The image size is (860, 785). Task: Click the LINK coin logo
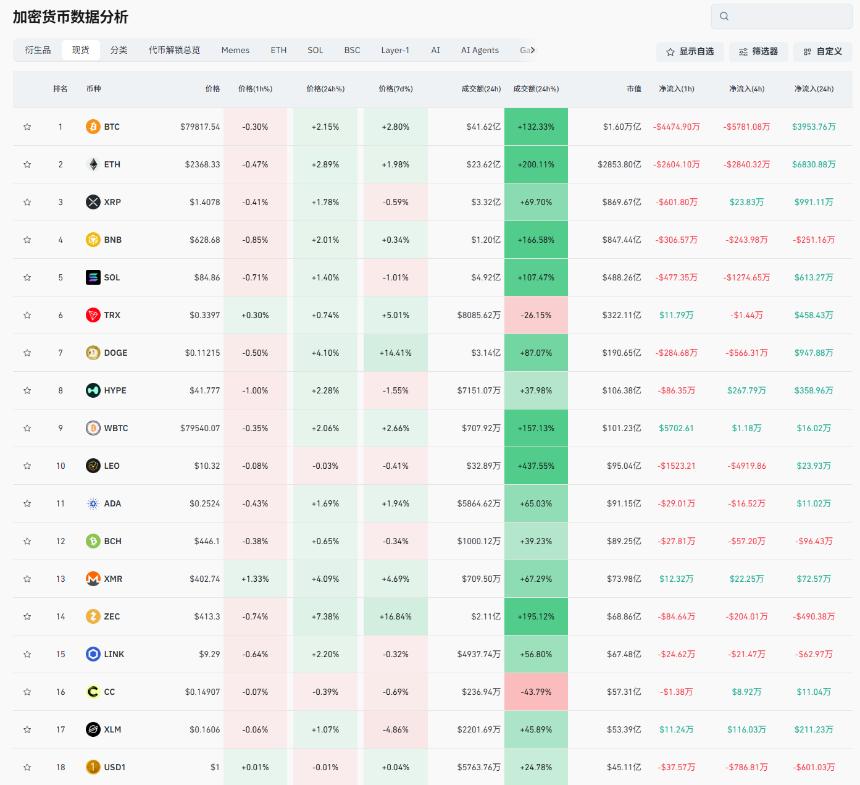click(x=93, y=654)
